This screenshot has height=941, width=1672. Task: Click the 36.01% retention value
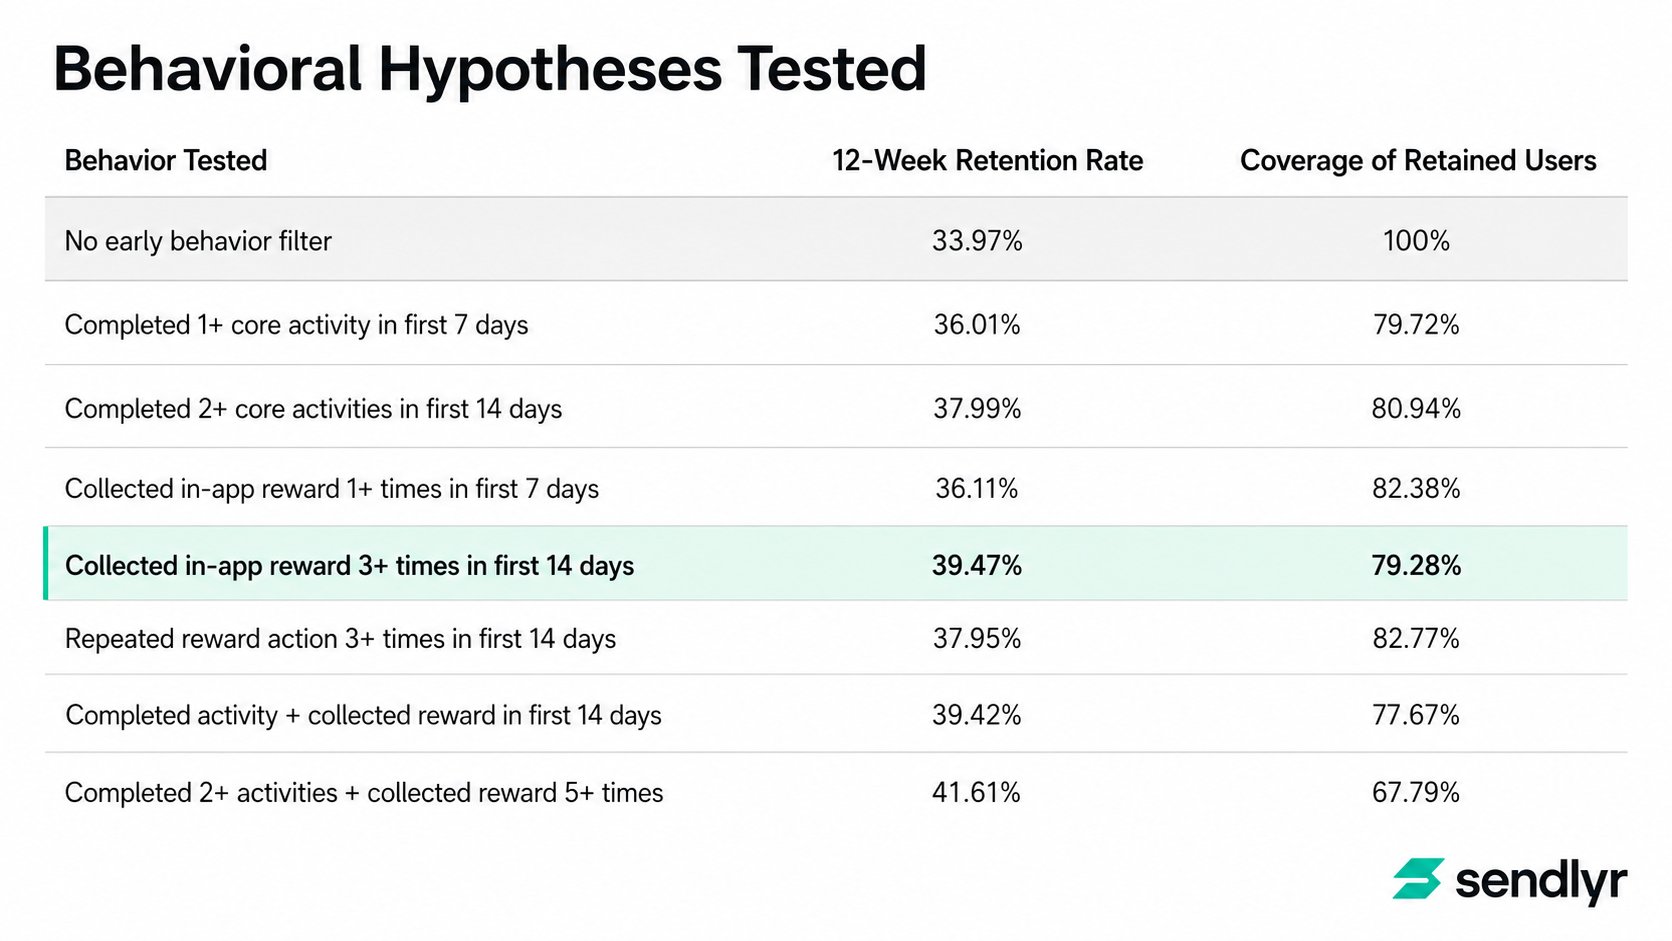click(977, 325)
